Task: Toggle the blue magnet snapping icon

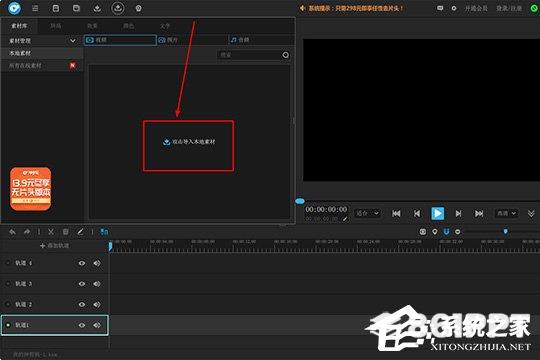Action: coord(446,232)
